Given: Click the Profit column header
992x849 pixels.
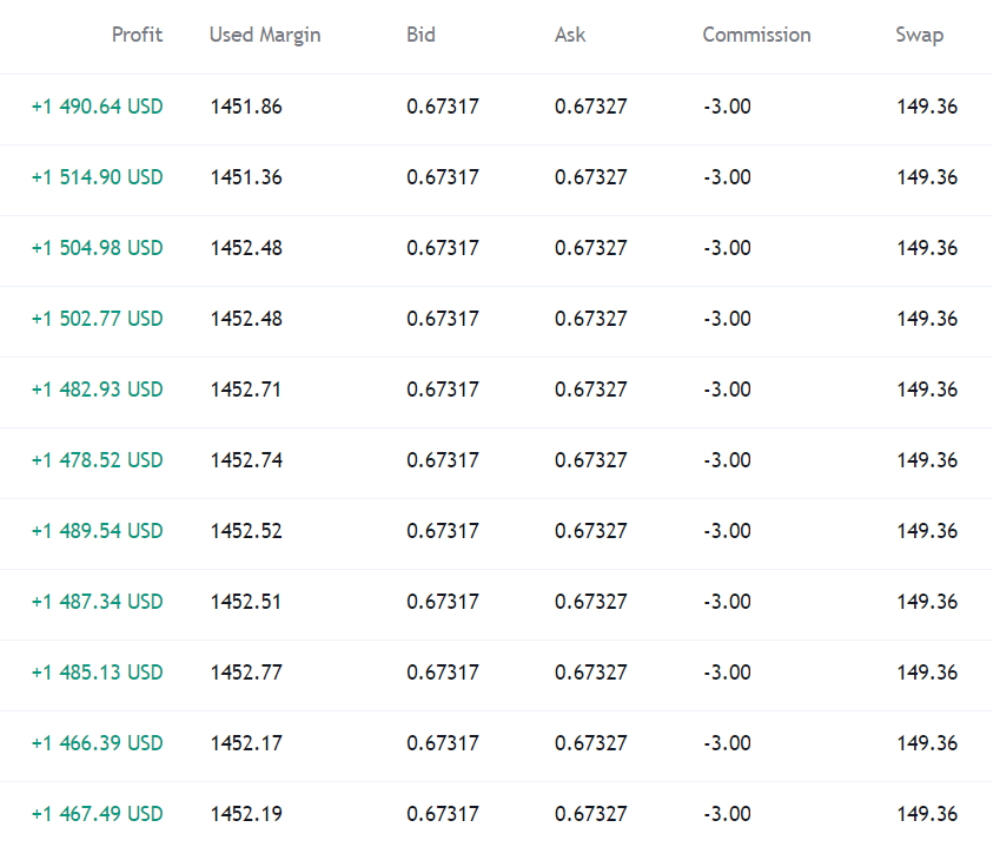Looking at the screenshot, I should [x=137, y=35].
